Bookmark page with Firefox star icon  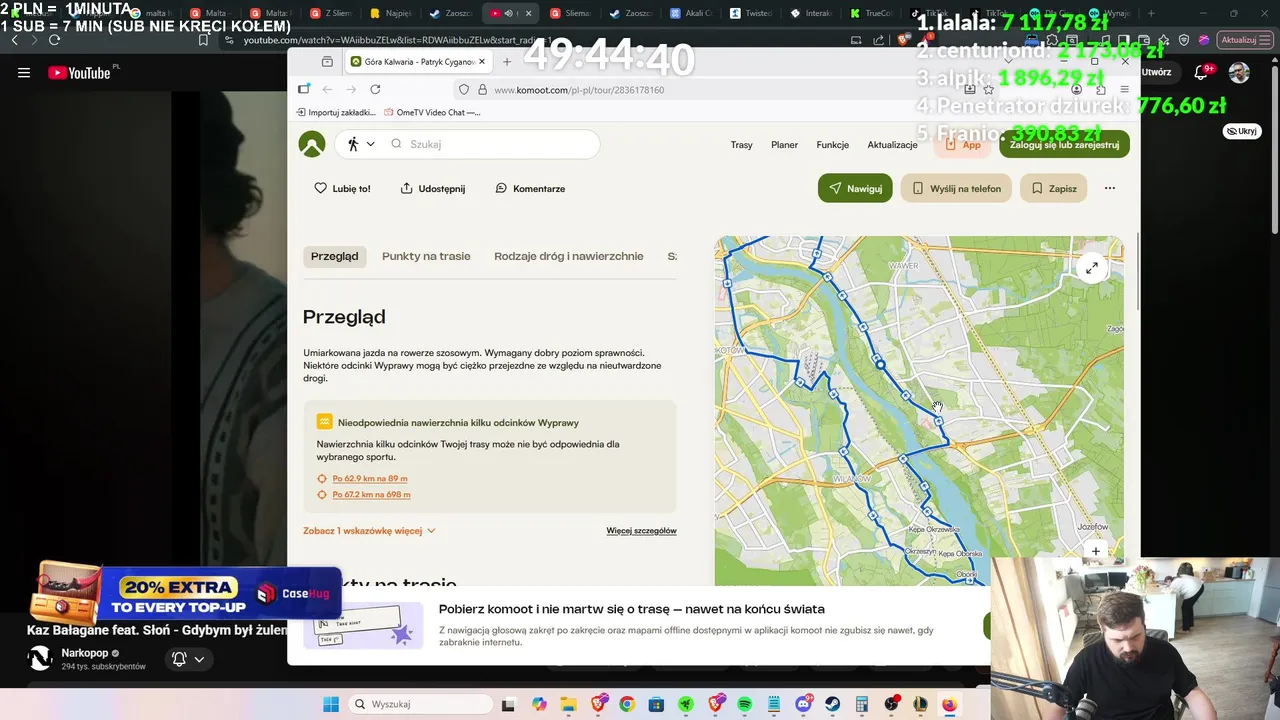pyautogui.click(x=989, y=90)
